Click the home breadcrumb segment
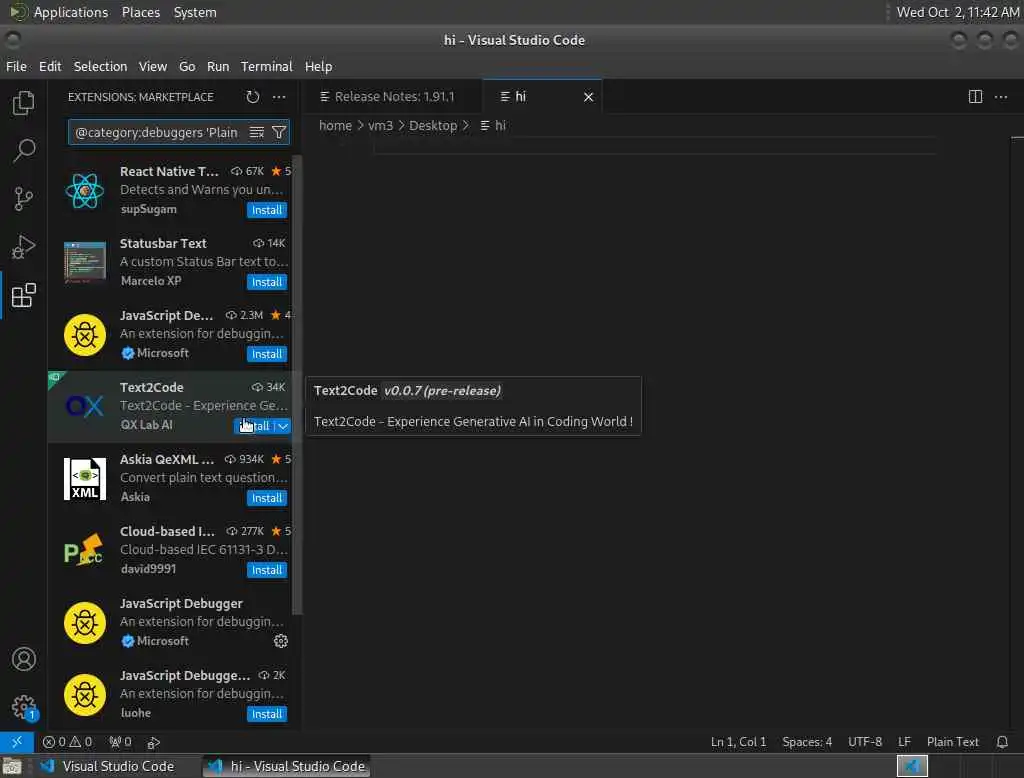 click(x=335, y=125)
